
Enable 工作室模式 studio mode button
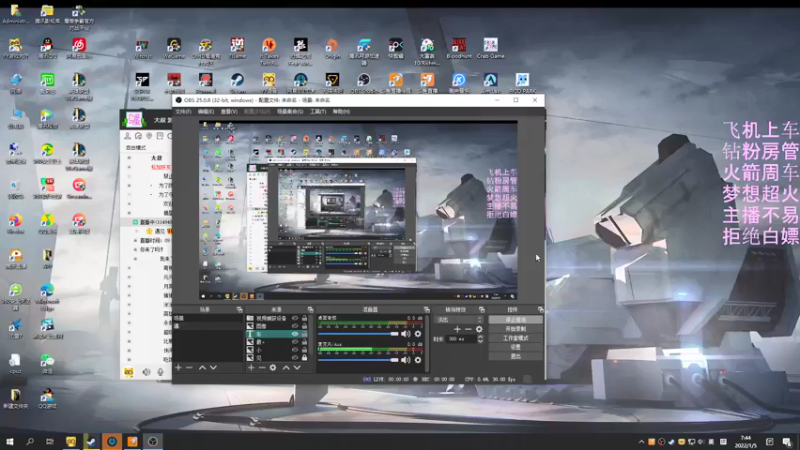pyautogui.click(x=515, y=338)
